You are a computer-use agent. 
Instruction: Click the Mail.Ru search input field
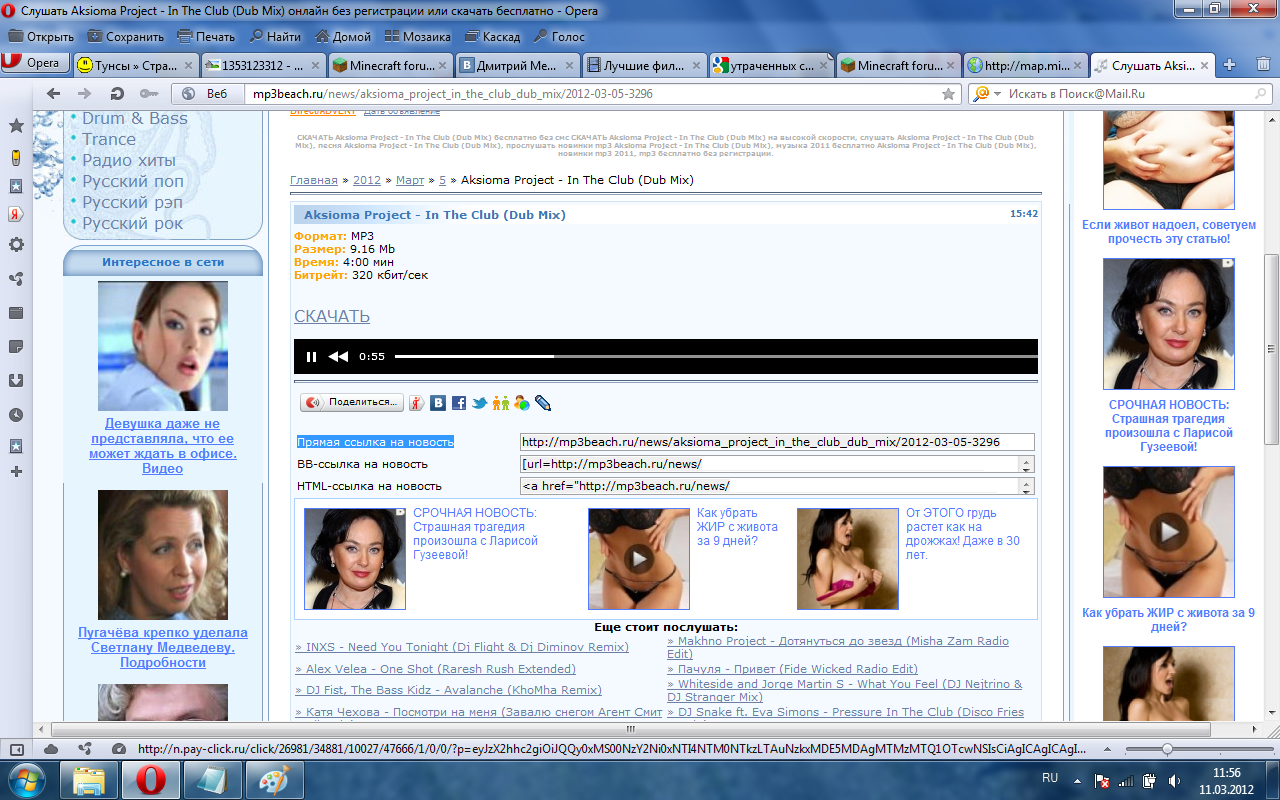[1126, 94]
